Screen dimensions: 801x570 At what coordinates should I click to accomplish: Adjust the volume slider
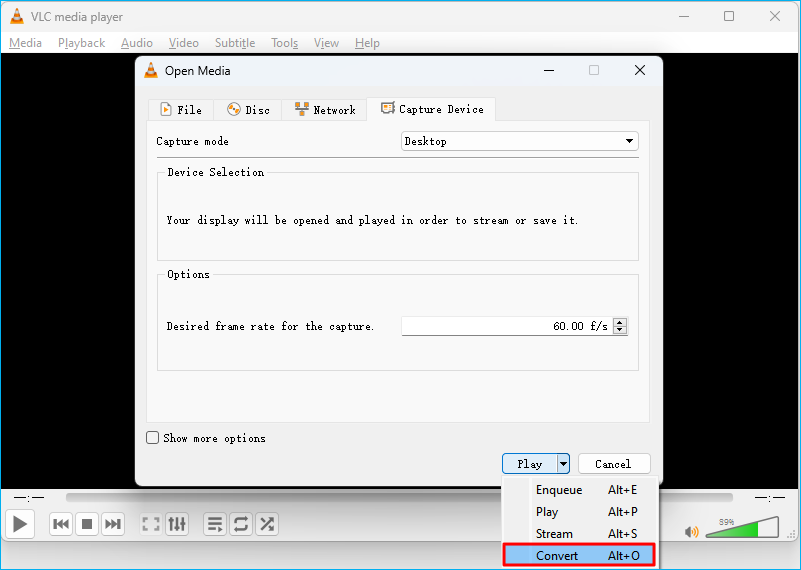742,528
